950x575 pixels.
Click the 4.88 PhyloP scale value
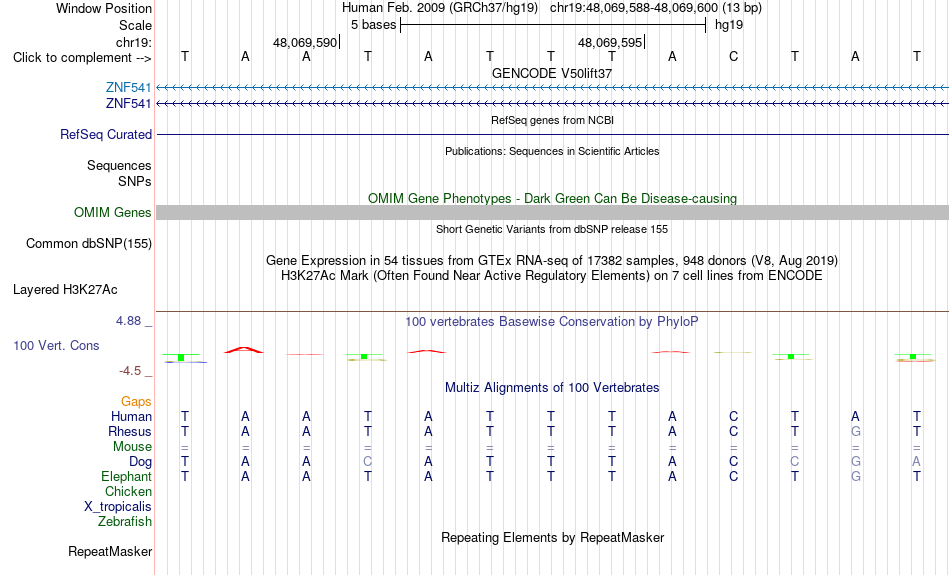click(x=128, y=321)
